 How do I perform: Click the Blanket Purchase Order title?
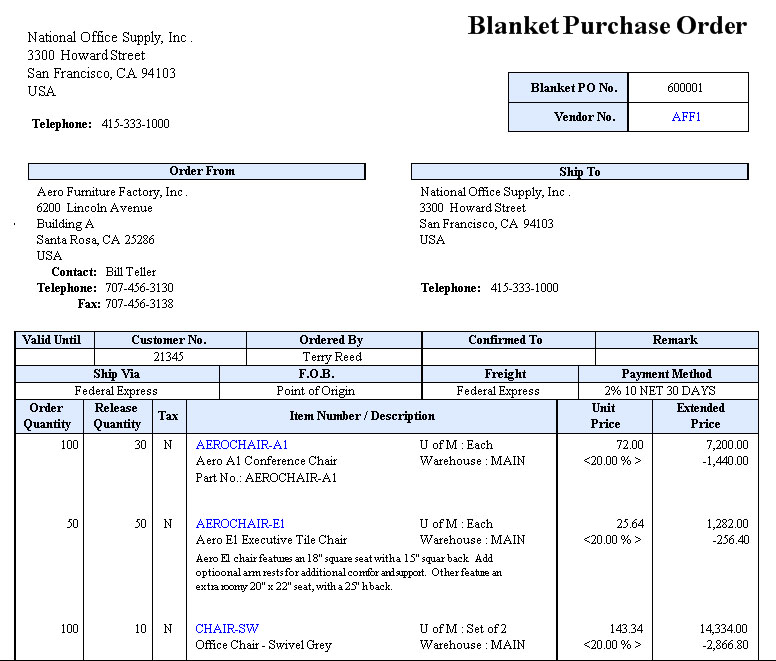coord(607,26)
